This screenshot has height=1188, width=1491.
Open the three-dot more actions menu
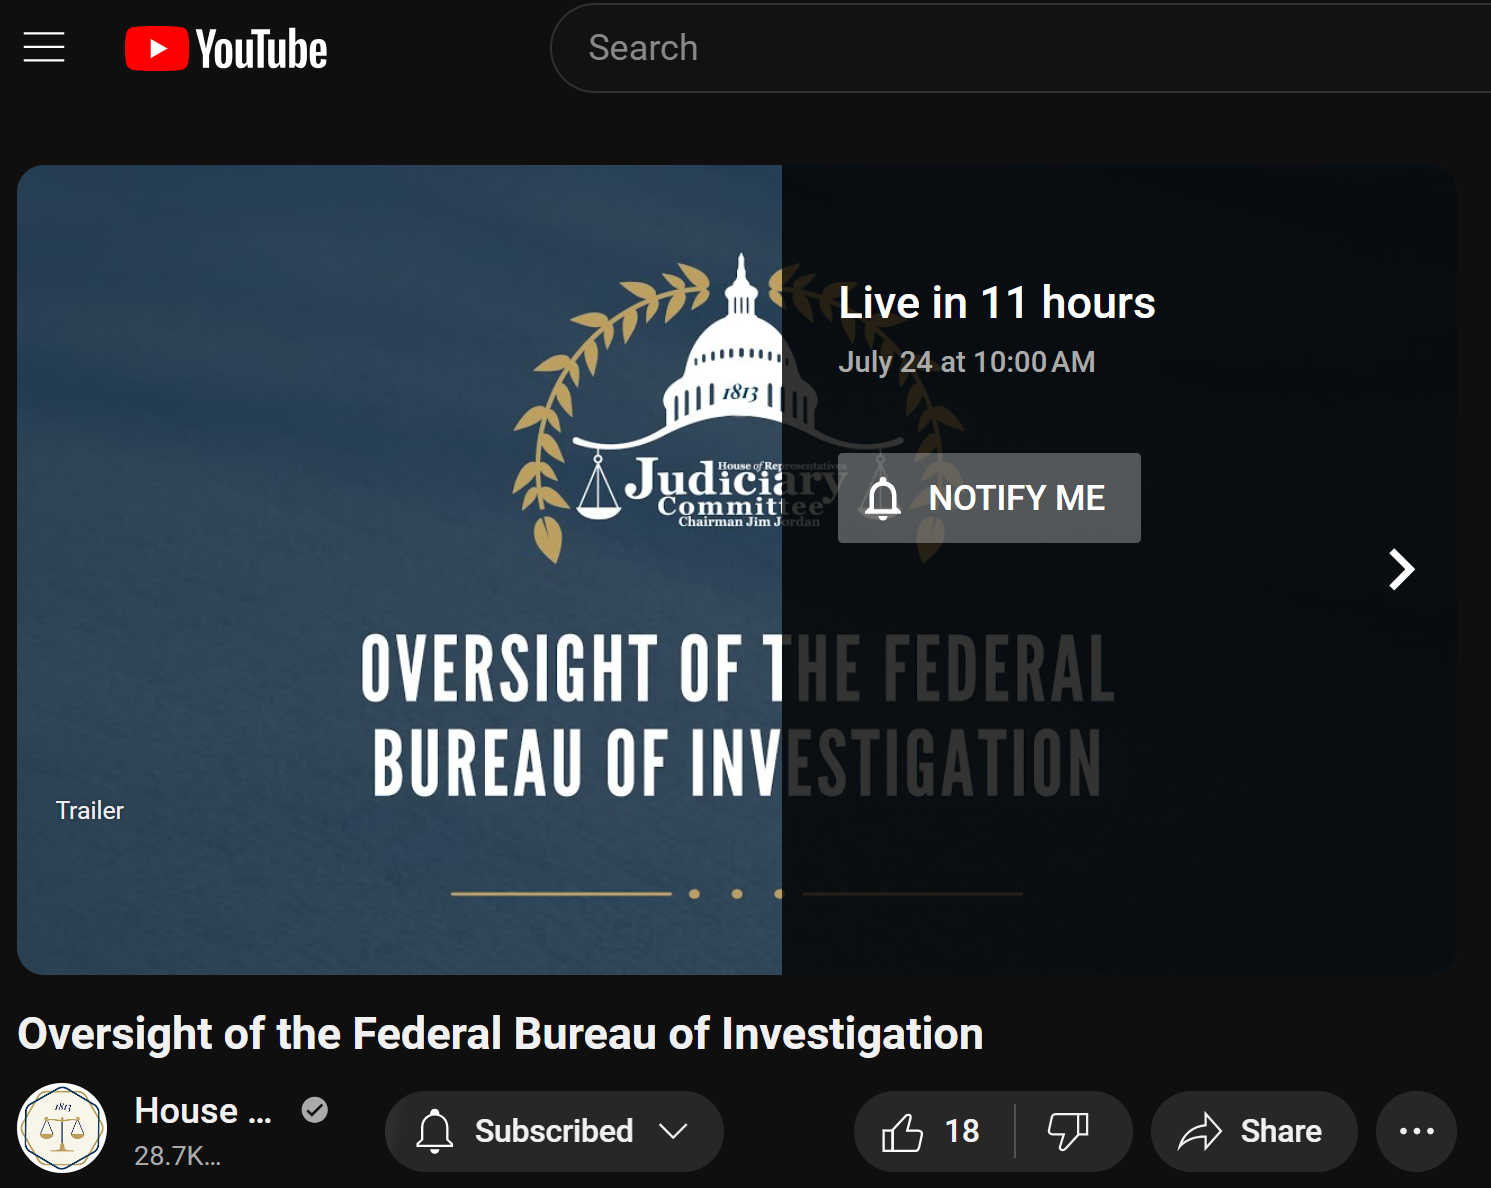(1416, 1131)
